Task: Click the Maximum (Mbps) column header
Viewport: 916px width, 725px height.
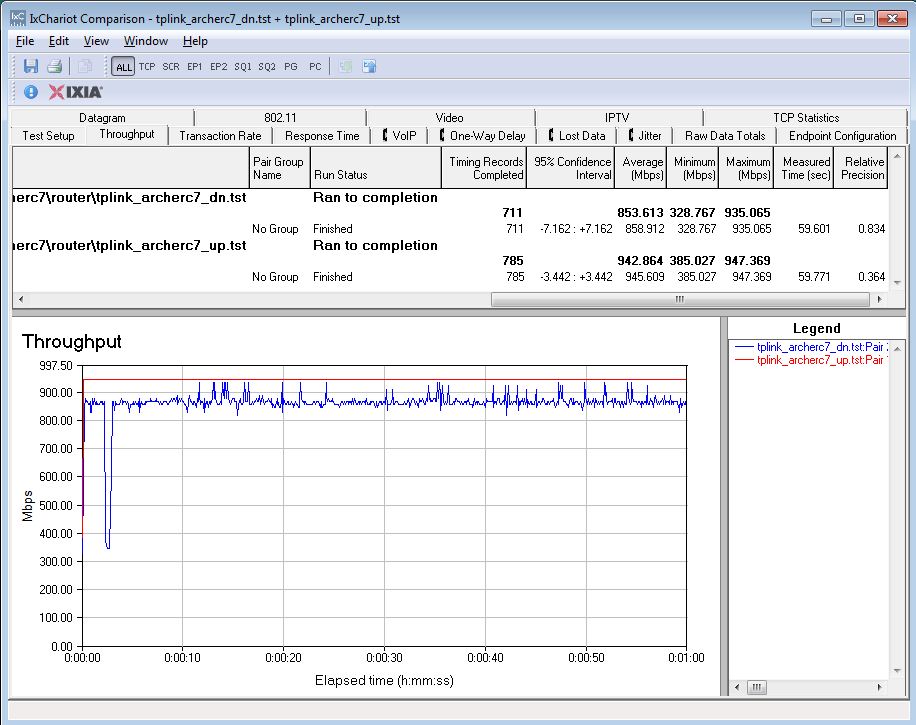Action: 747,168
